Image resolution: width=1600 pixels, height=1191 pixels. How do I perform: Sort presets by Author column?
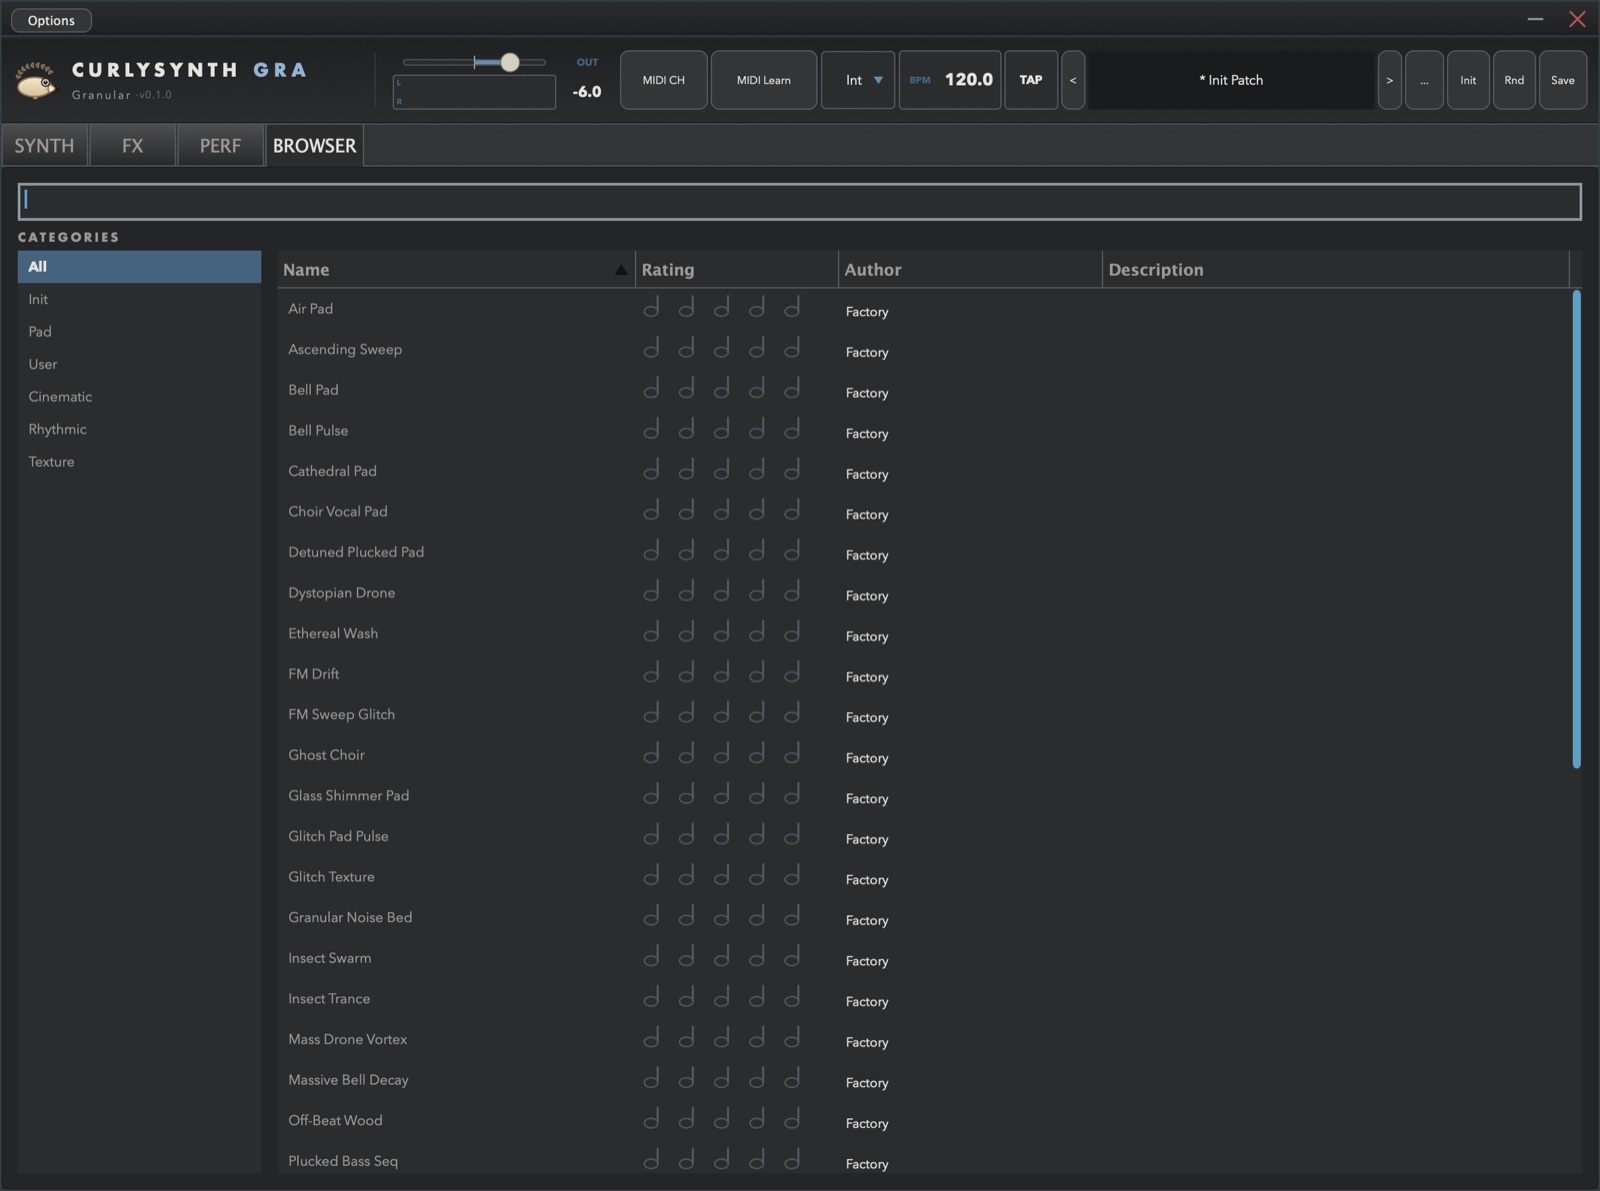click(x=970, y=269)
